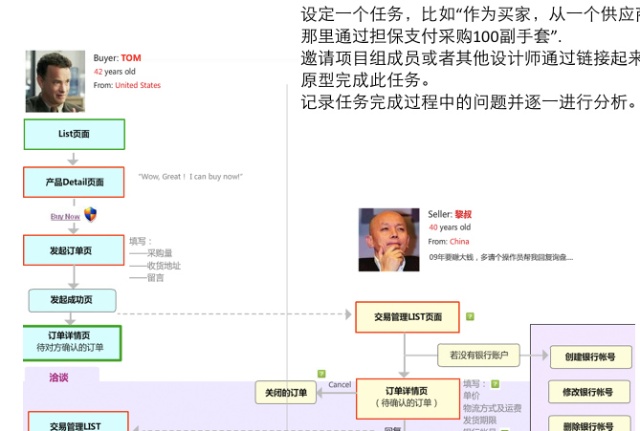
Task: Click the buyer name TOM
Action: [131, 58]
